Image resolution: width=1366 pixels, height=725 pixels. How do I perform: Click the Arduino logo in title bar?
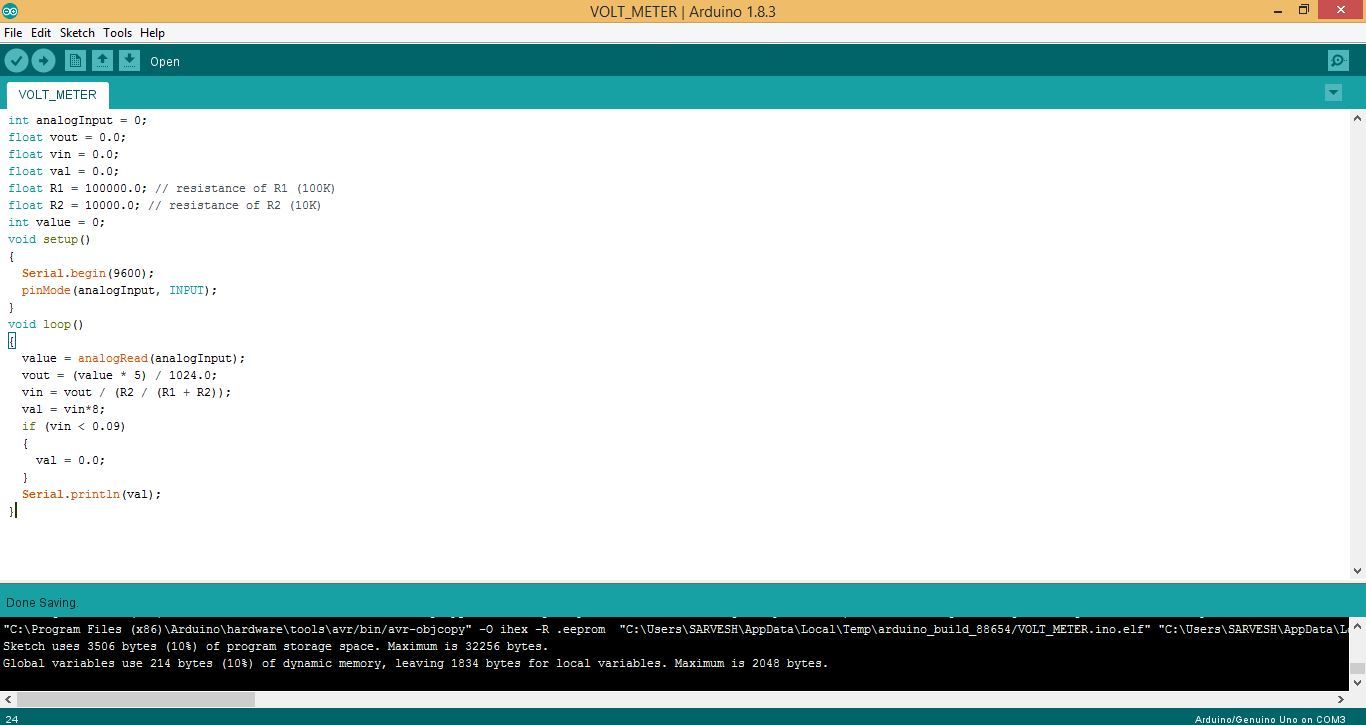[x=10, y=11]
